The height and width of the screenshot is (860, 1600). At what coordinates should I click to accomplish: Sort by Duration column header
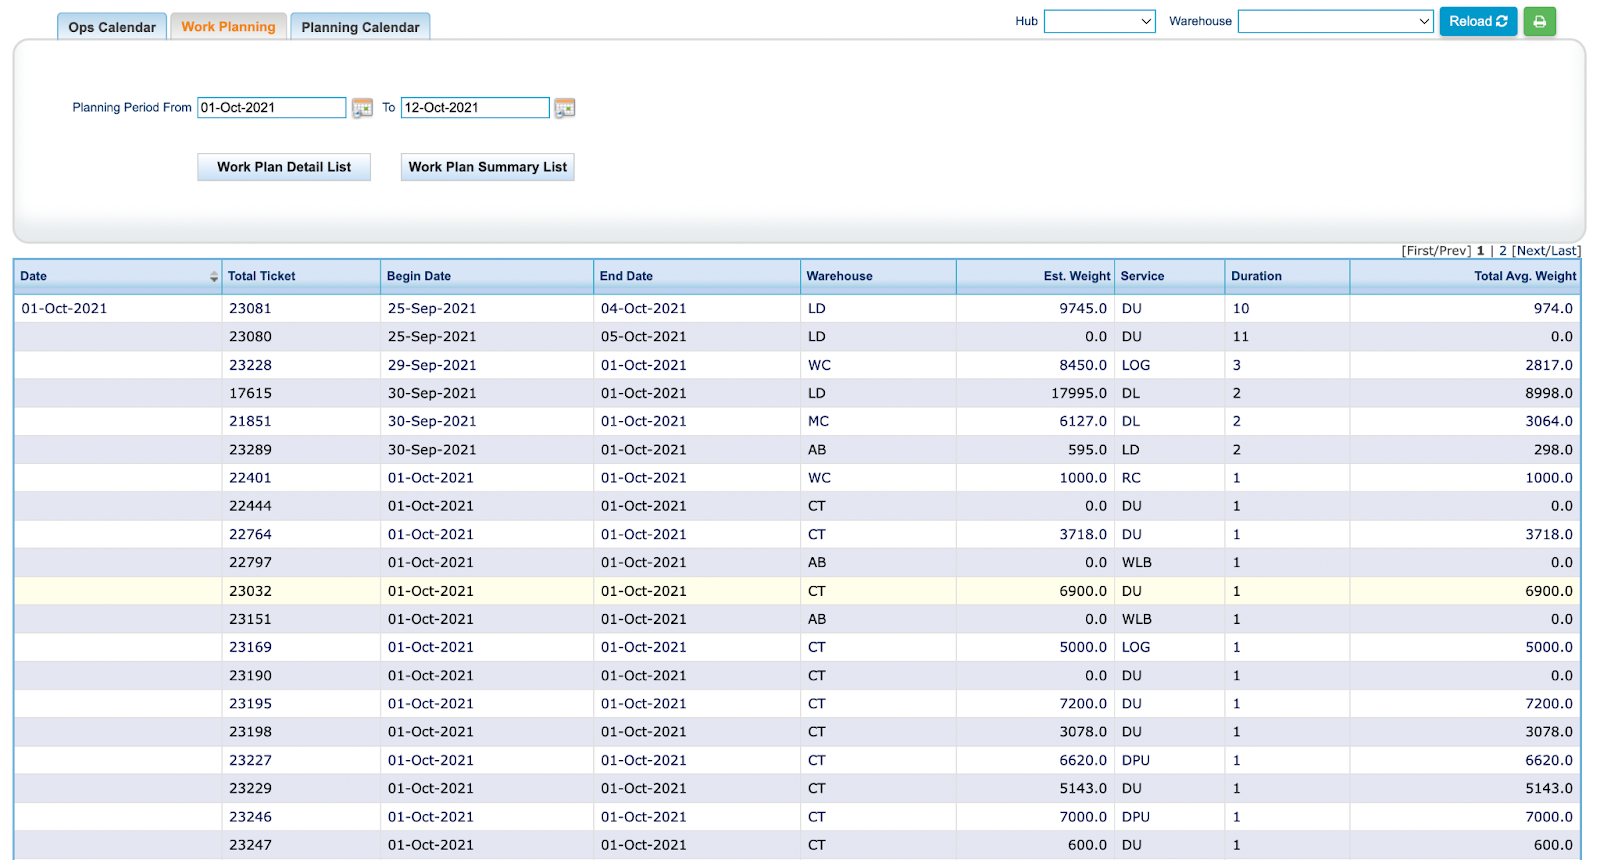point(1256,276)
